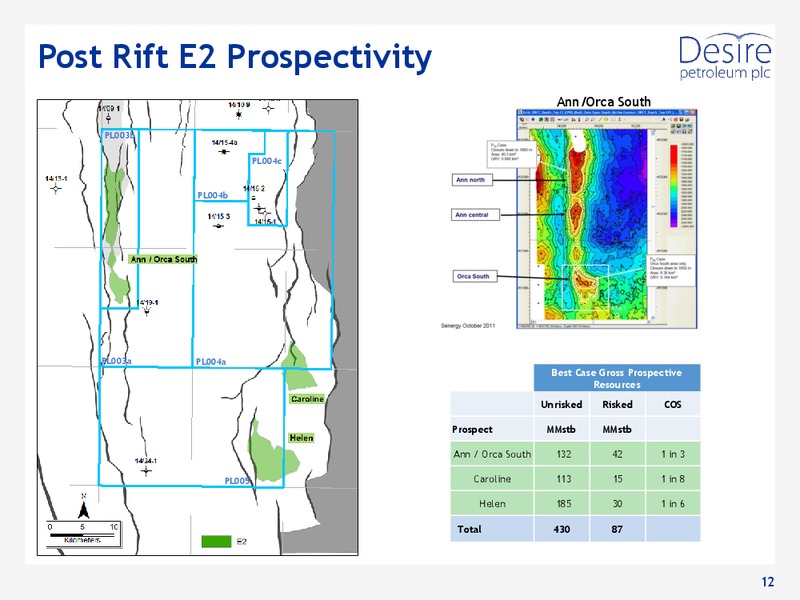Click the PL004b license label on map

tap(213, 195)
